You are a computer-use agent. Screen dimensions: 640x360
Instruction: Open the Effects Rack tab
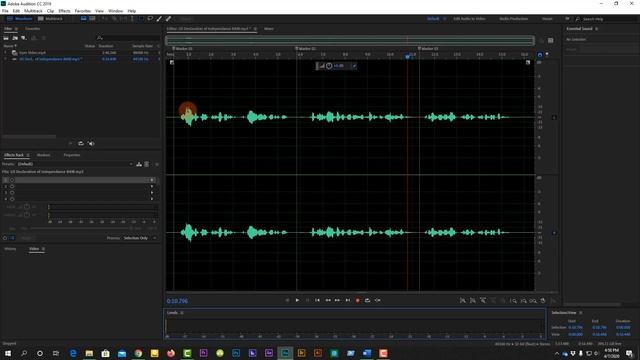[x=14, y=155]
